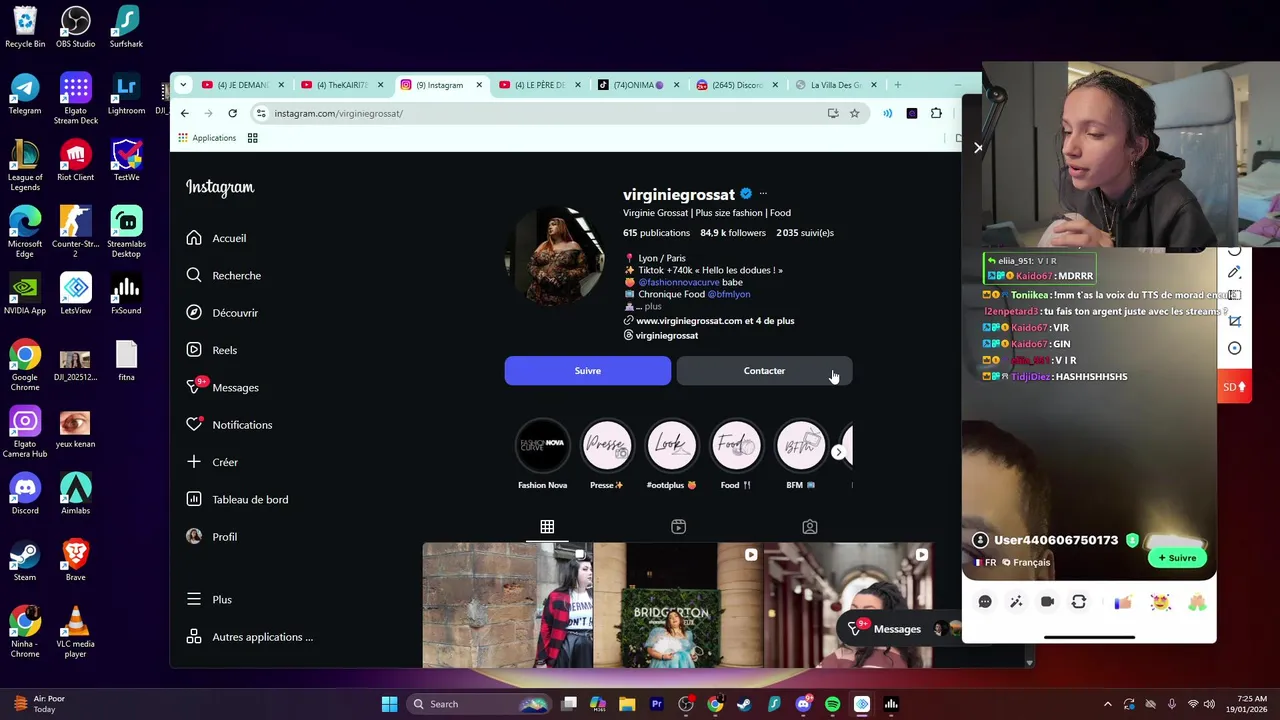Close the Instagram browser tab
Screen dimensions: 1280x720
[x=479, y=85]
